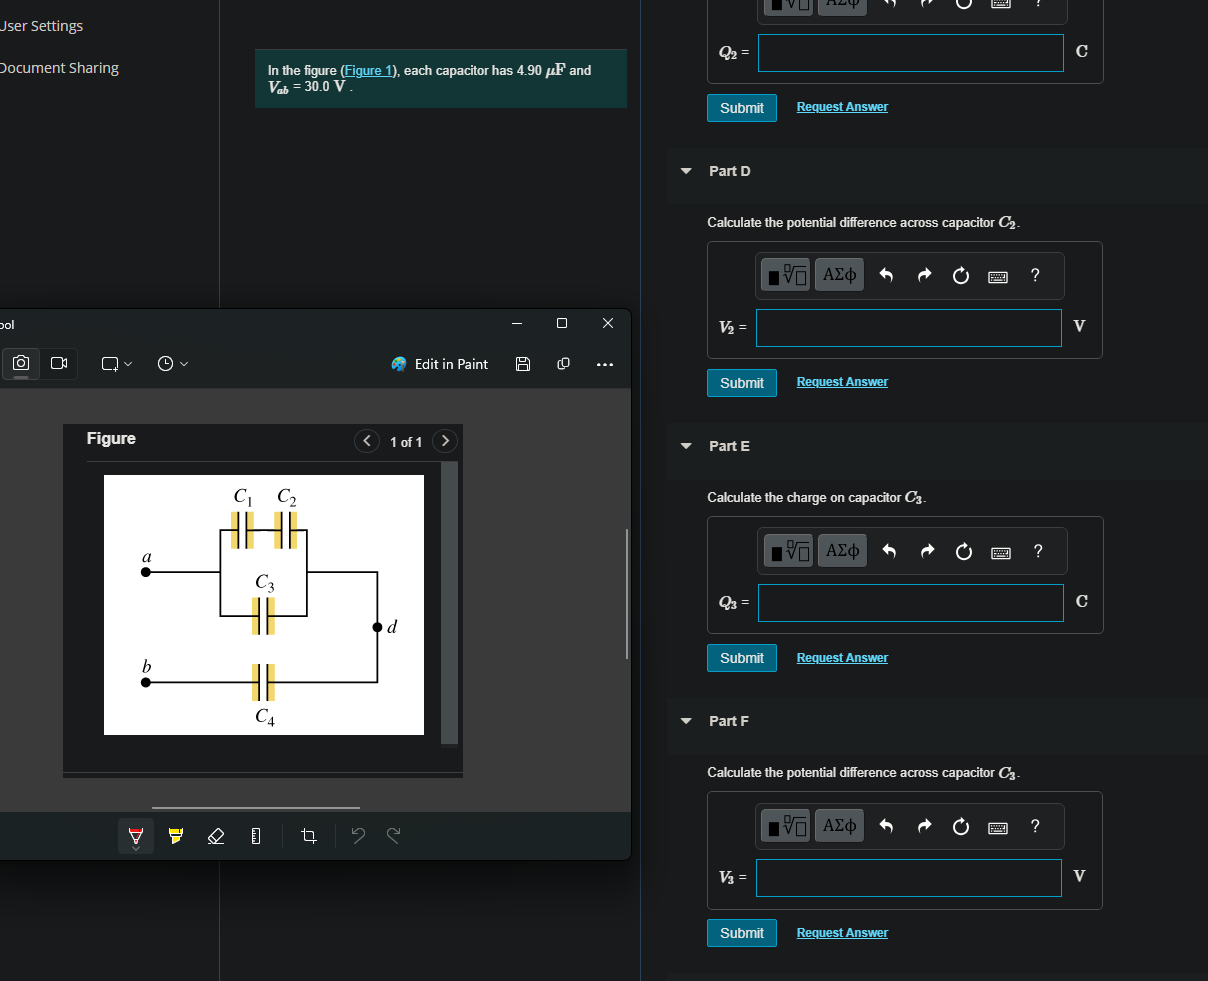
Task: Submit the answer for Part F
Action: click(741, 932)
